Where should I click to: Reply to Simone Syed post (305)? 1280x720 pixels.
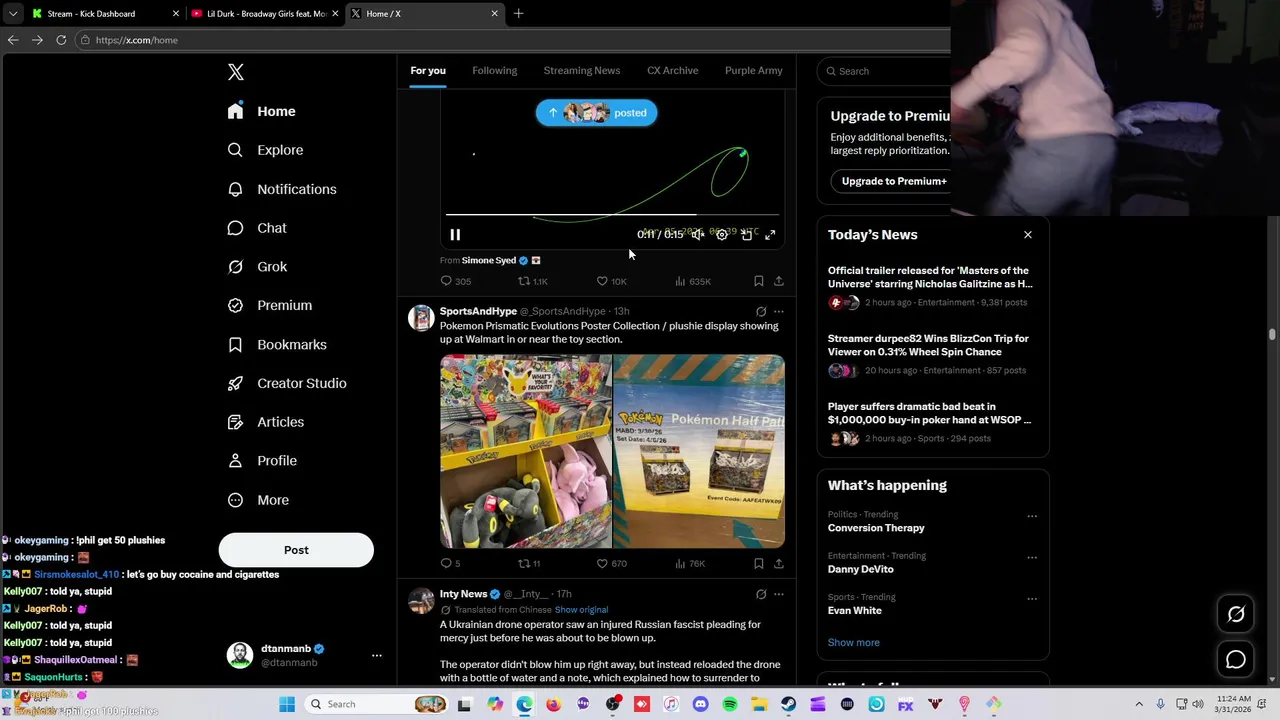[x=456, y=281]
